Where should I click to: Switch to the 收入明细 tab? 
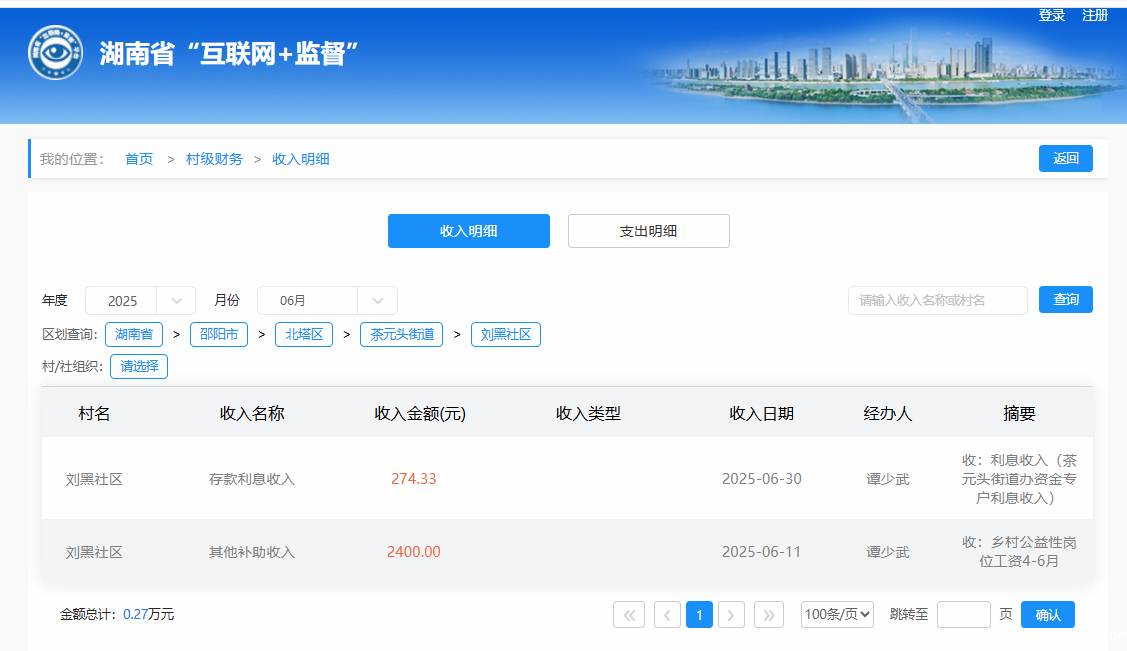point(468,231)
